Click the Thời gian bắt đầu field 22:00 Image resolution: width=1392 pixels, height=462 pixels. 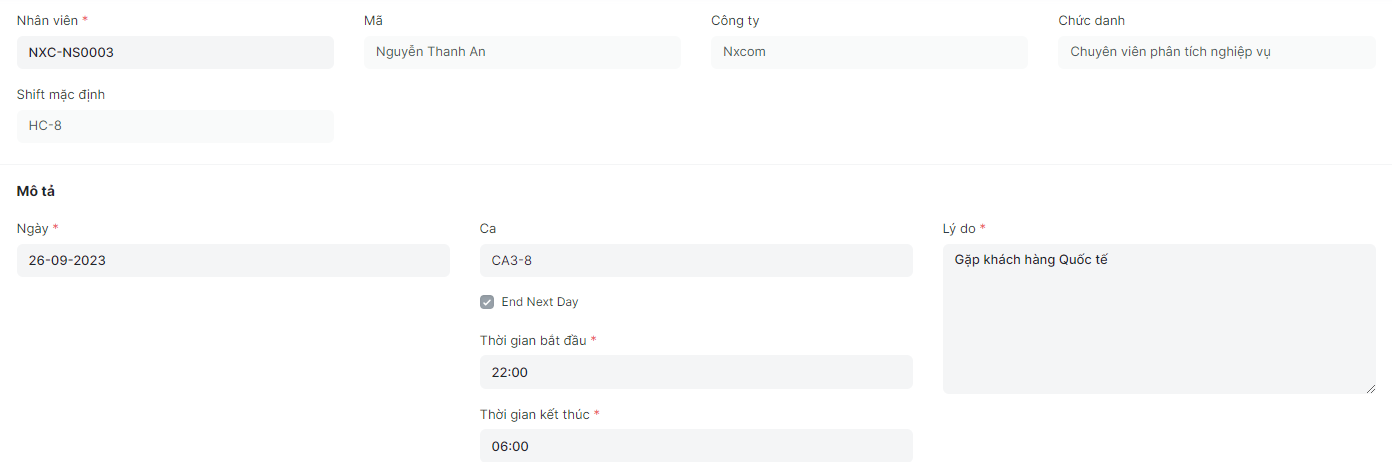coord(696,372)
